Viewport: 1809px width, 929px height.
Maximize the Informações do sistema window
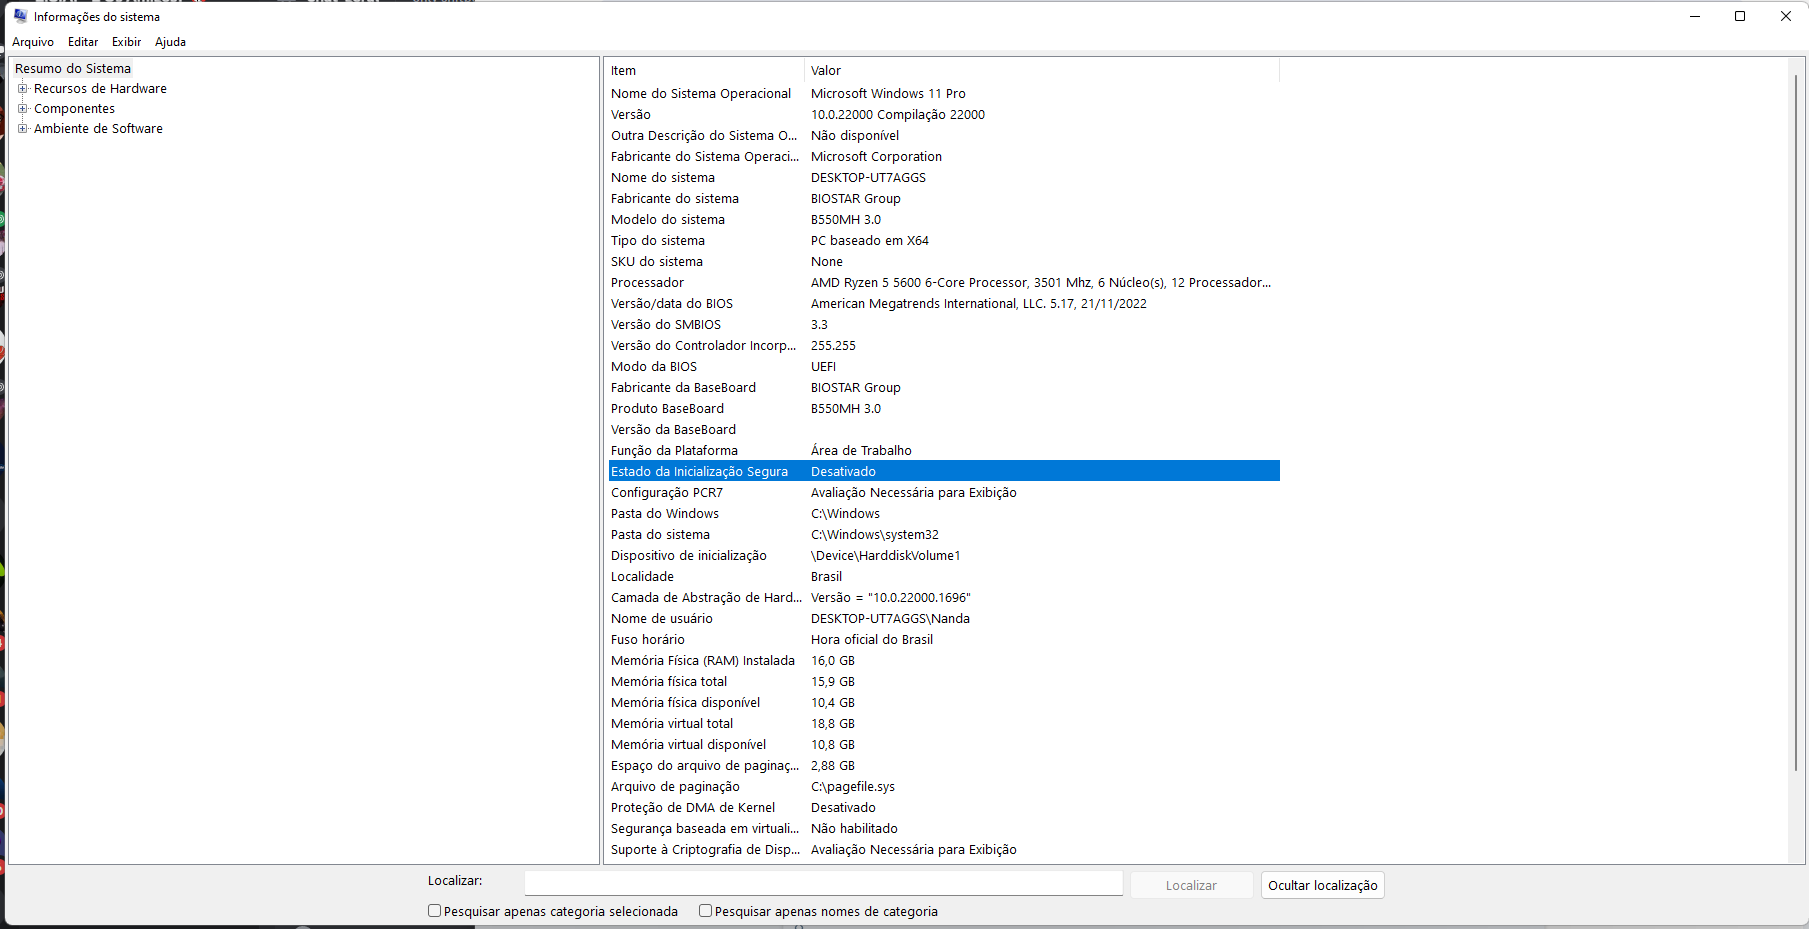[1740, 16]
